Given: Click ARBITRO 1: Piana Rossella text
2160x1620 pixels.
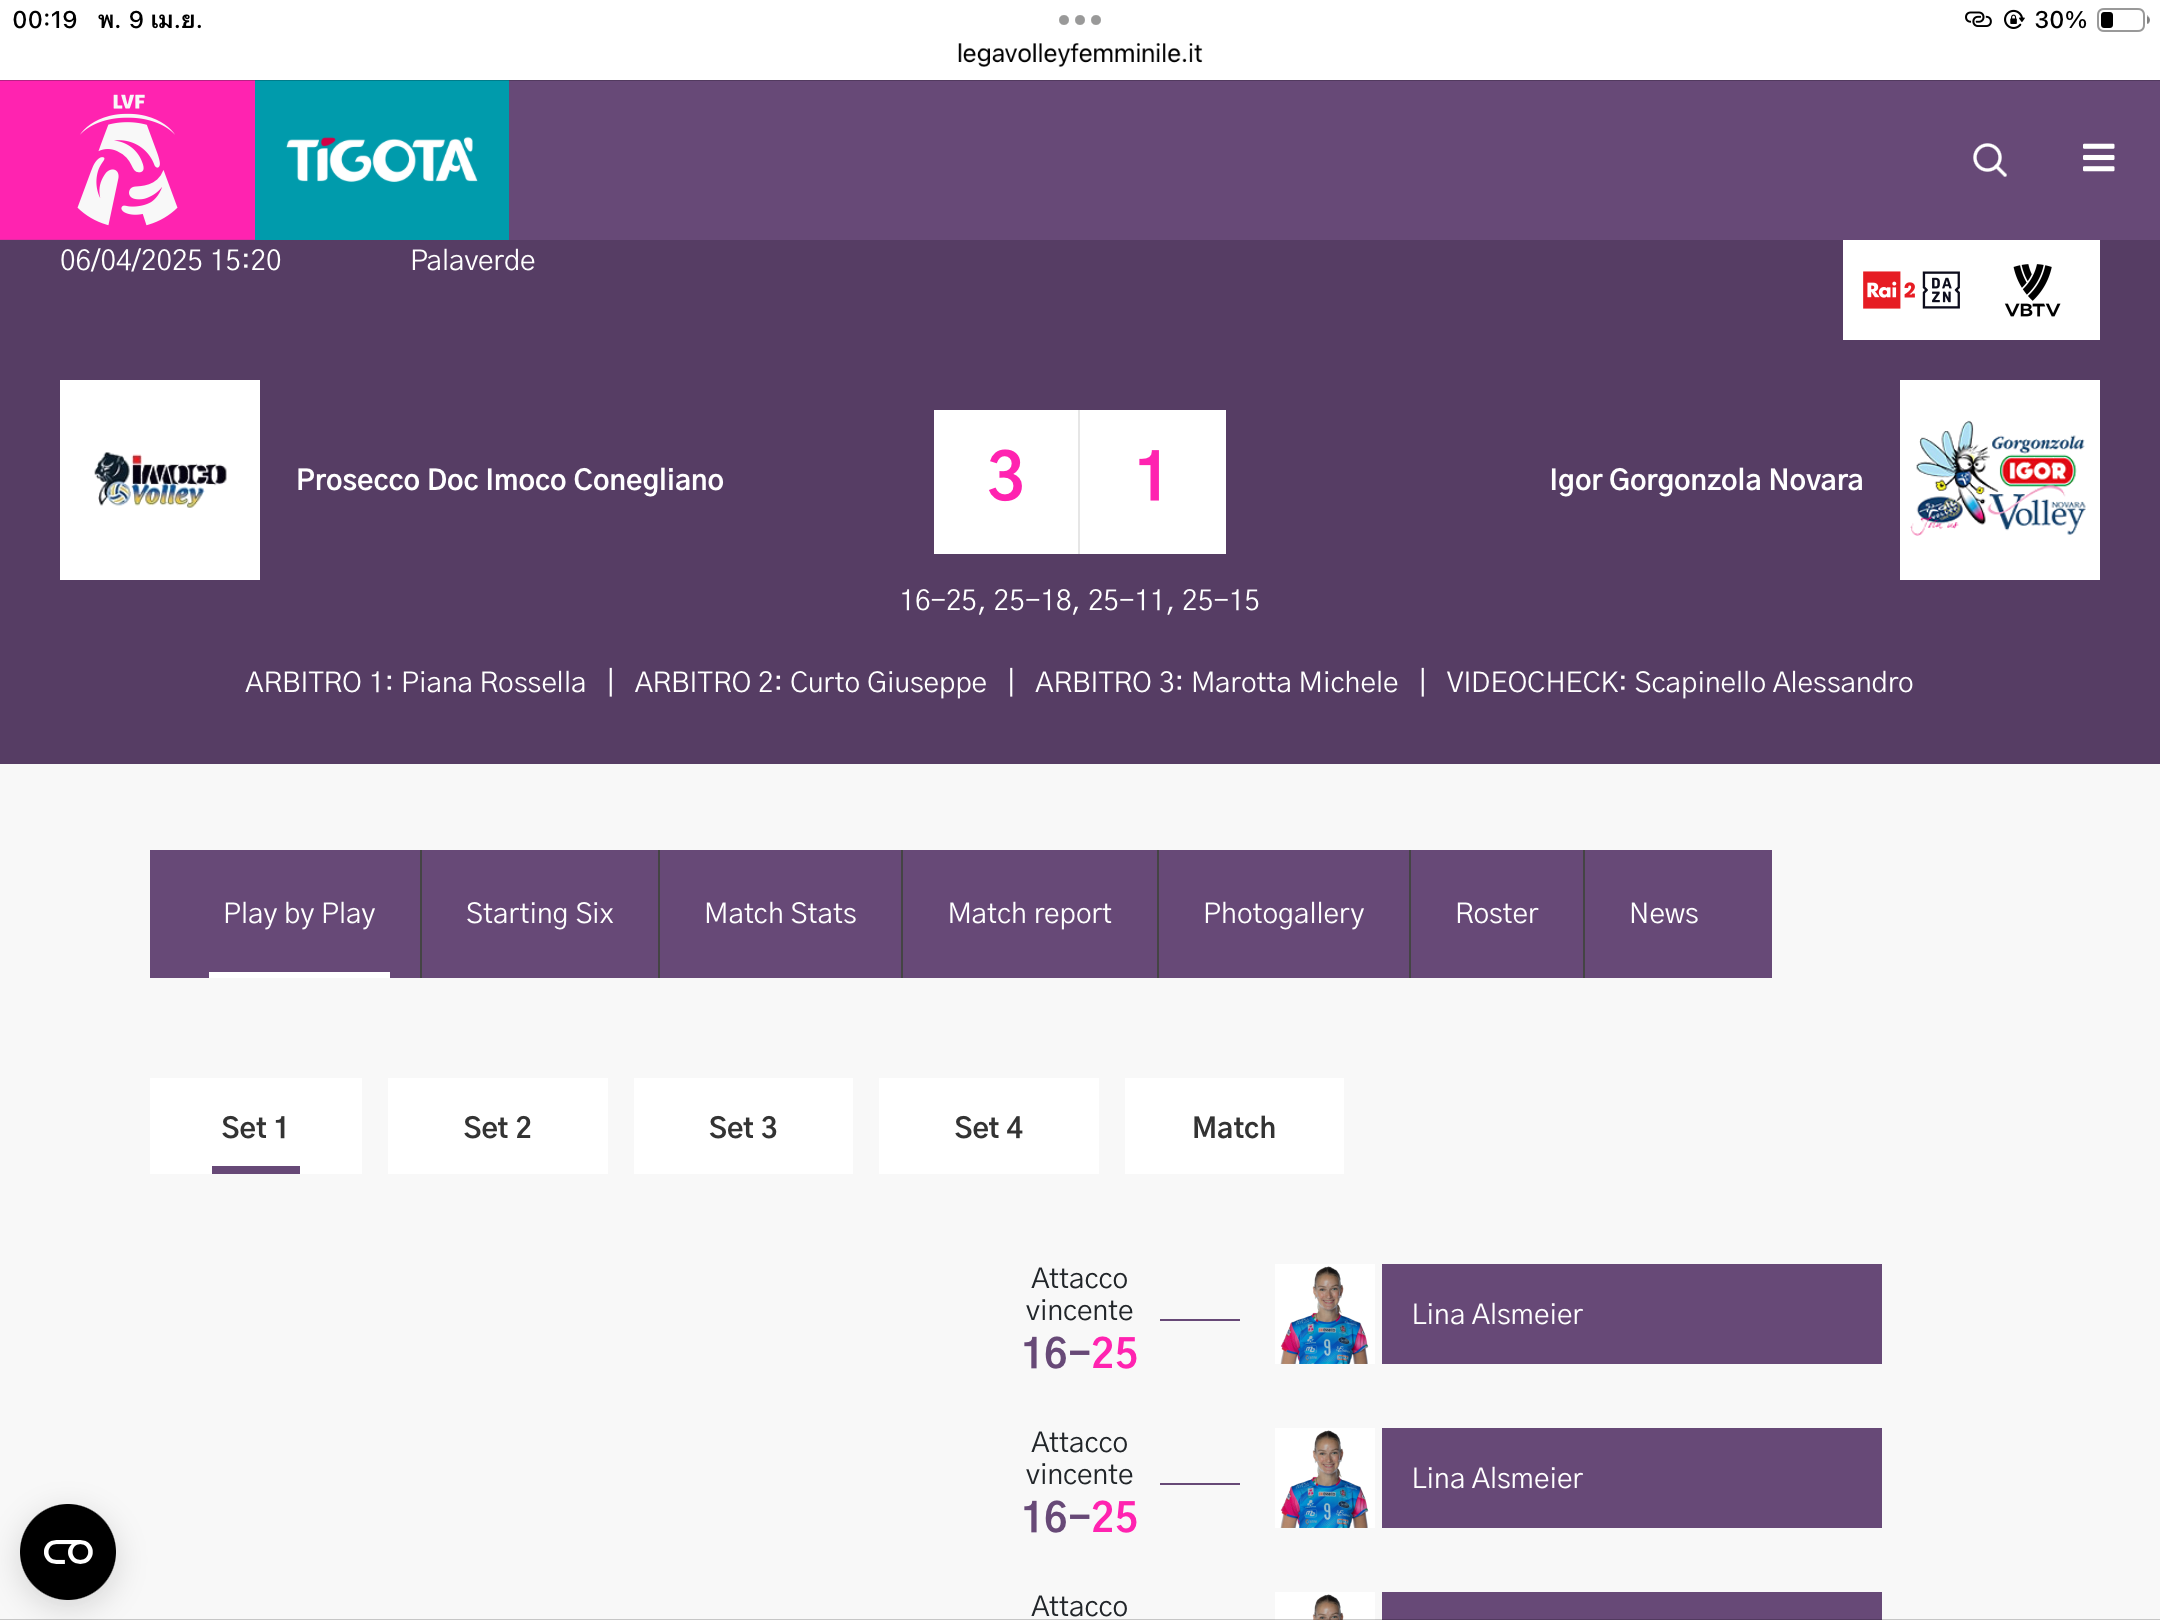Looking at the screenshot, I should click(x=415, y=682).
